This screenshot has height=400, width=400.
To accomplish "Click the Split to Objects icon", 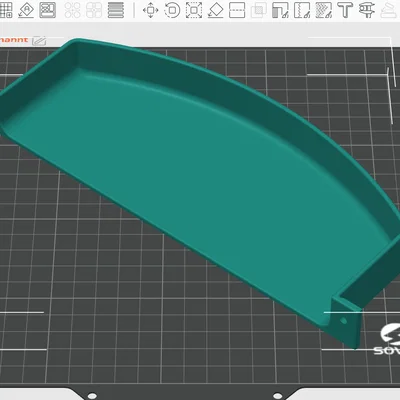I will coord(72,10).
